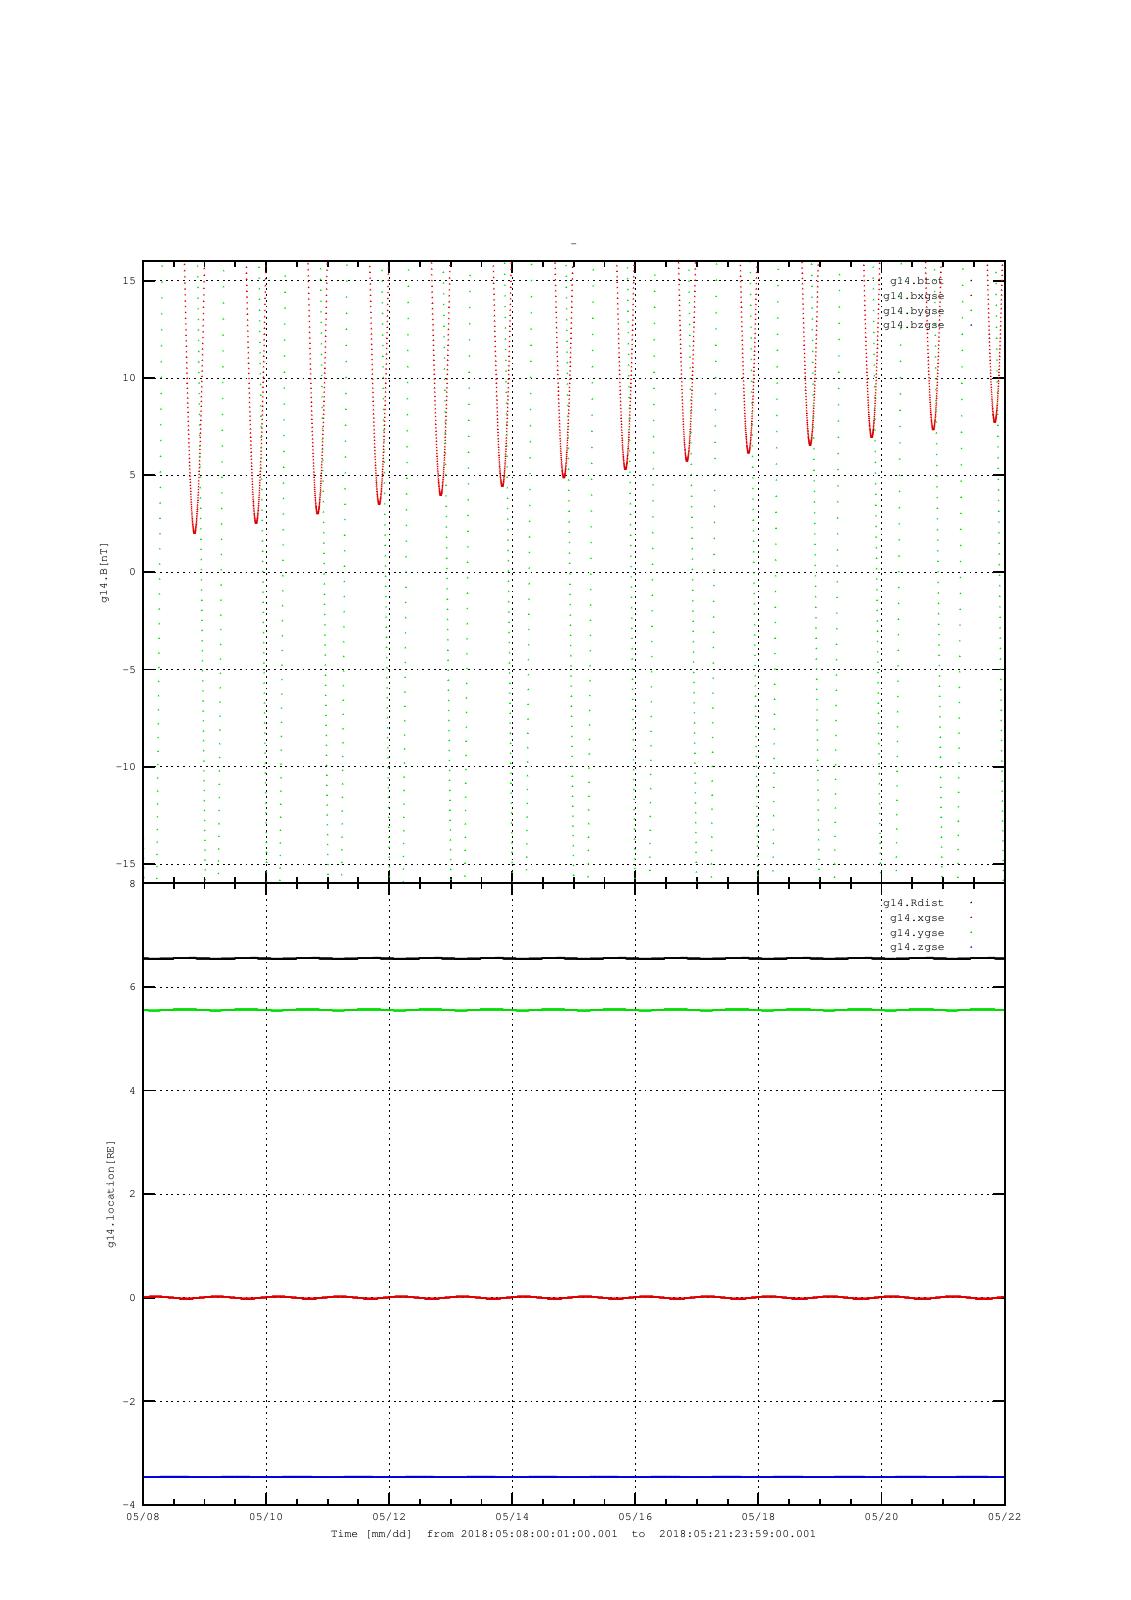
Task: Click the g14.location[RE] vertical axis title
Action: [x=111, y=1193]
